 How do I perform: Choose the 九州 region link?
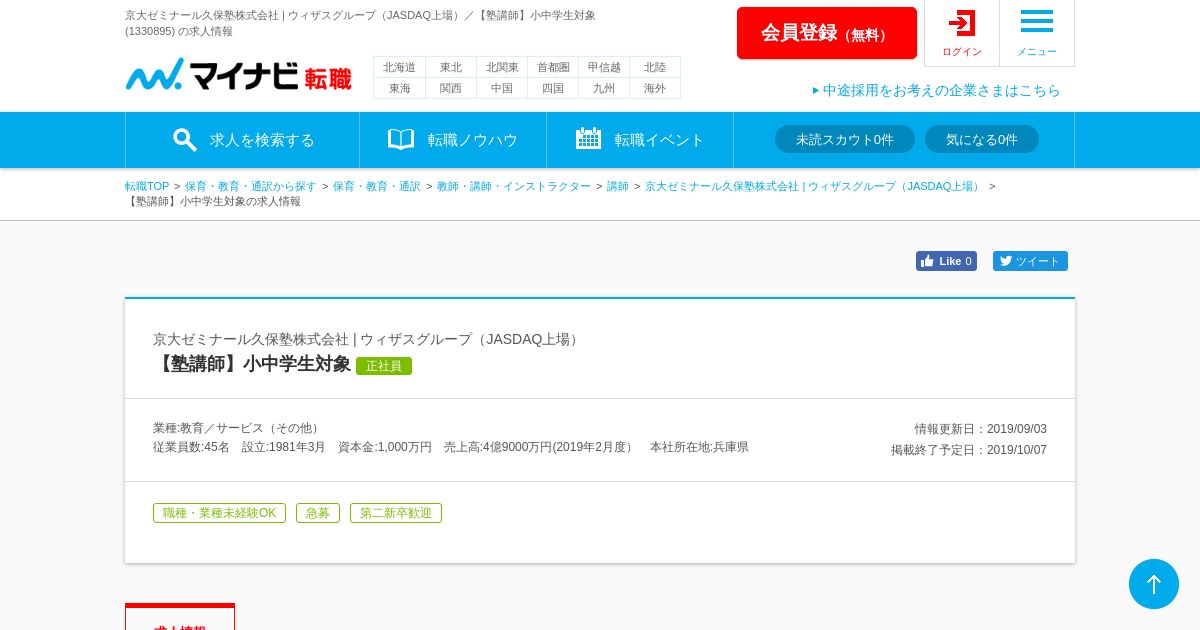tap(604, 88)
